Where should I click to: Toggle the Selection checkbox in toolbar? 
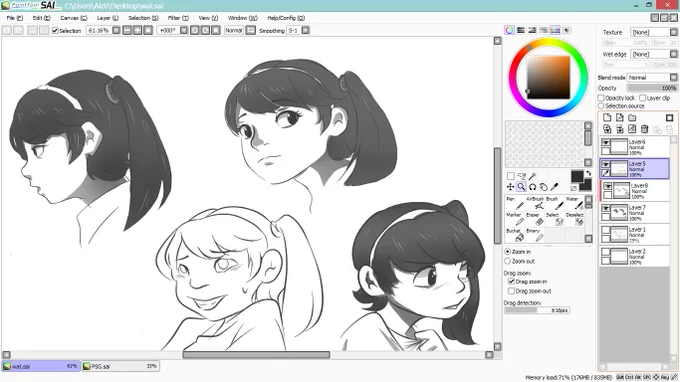(x=55, y=30)
